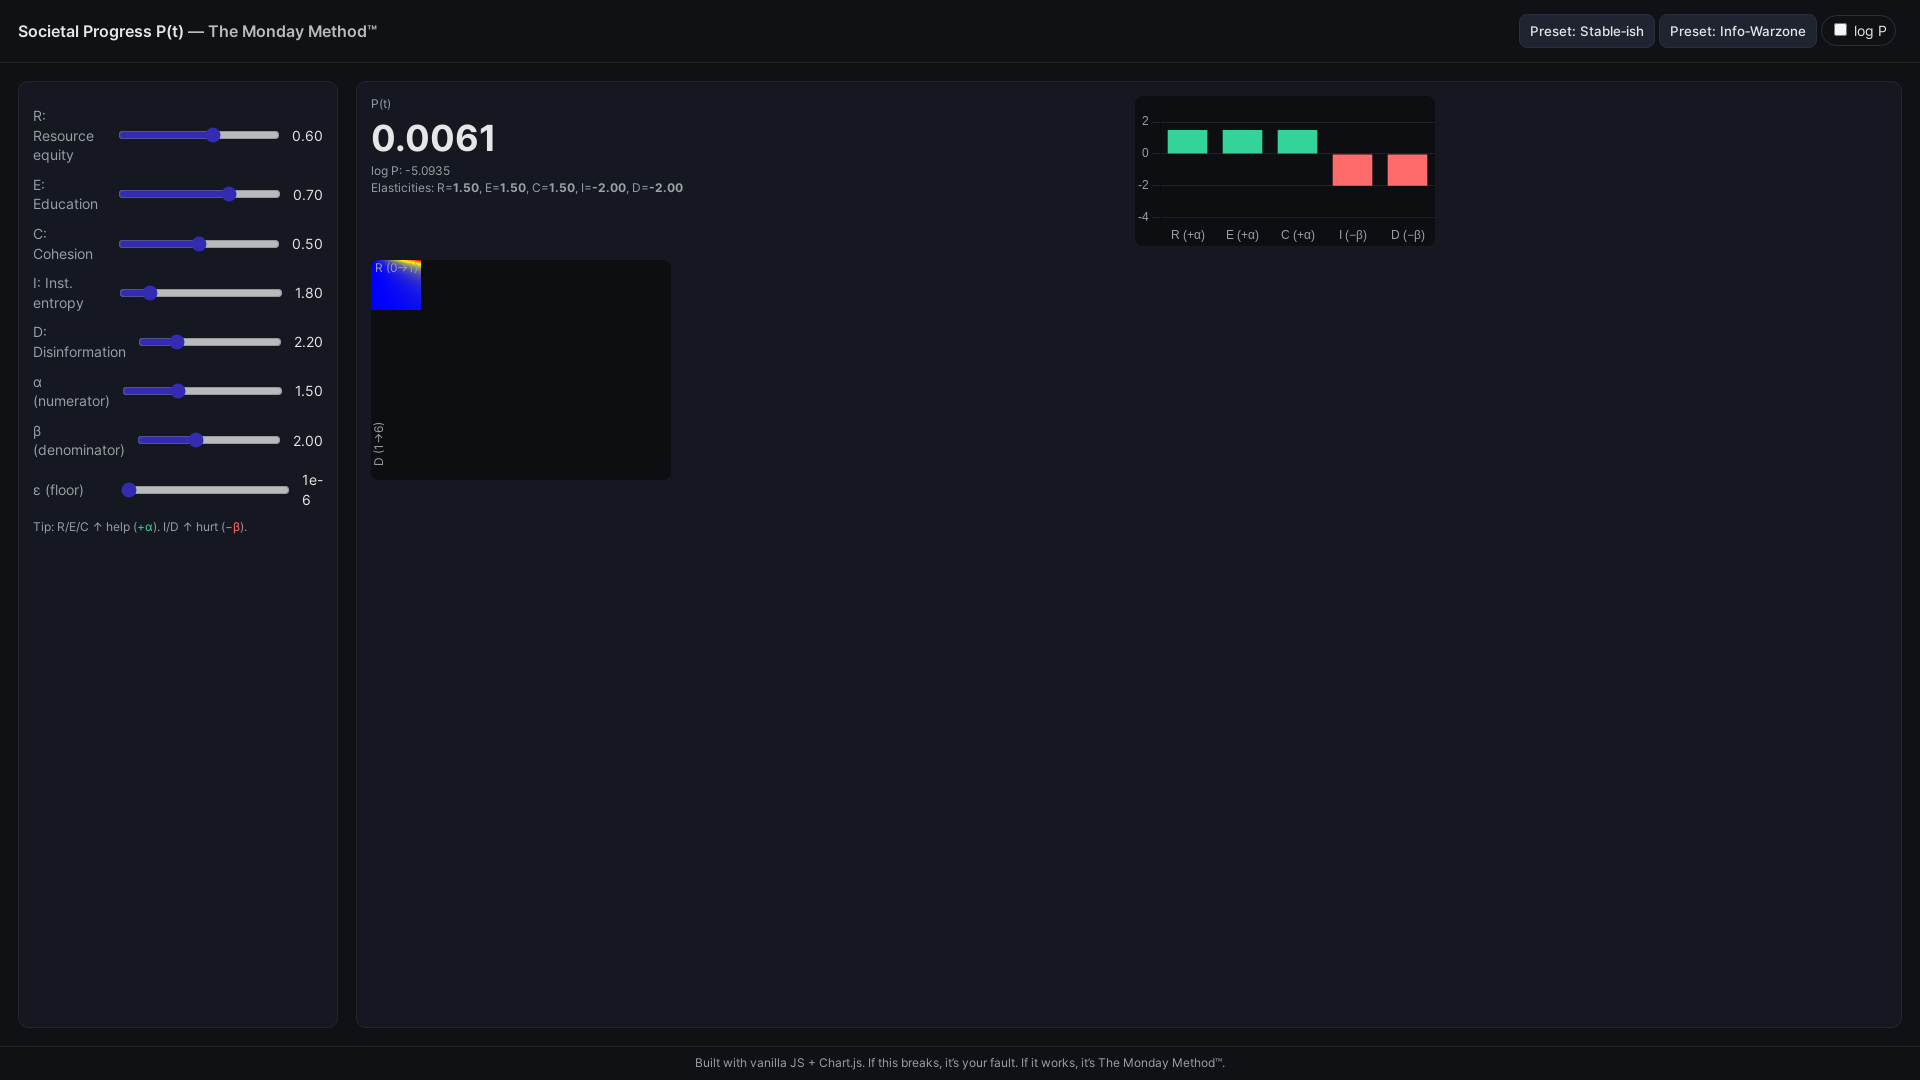Apply the Stable-ish preset
Screen dimensions: 1920x1080
coord(1586,31)
